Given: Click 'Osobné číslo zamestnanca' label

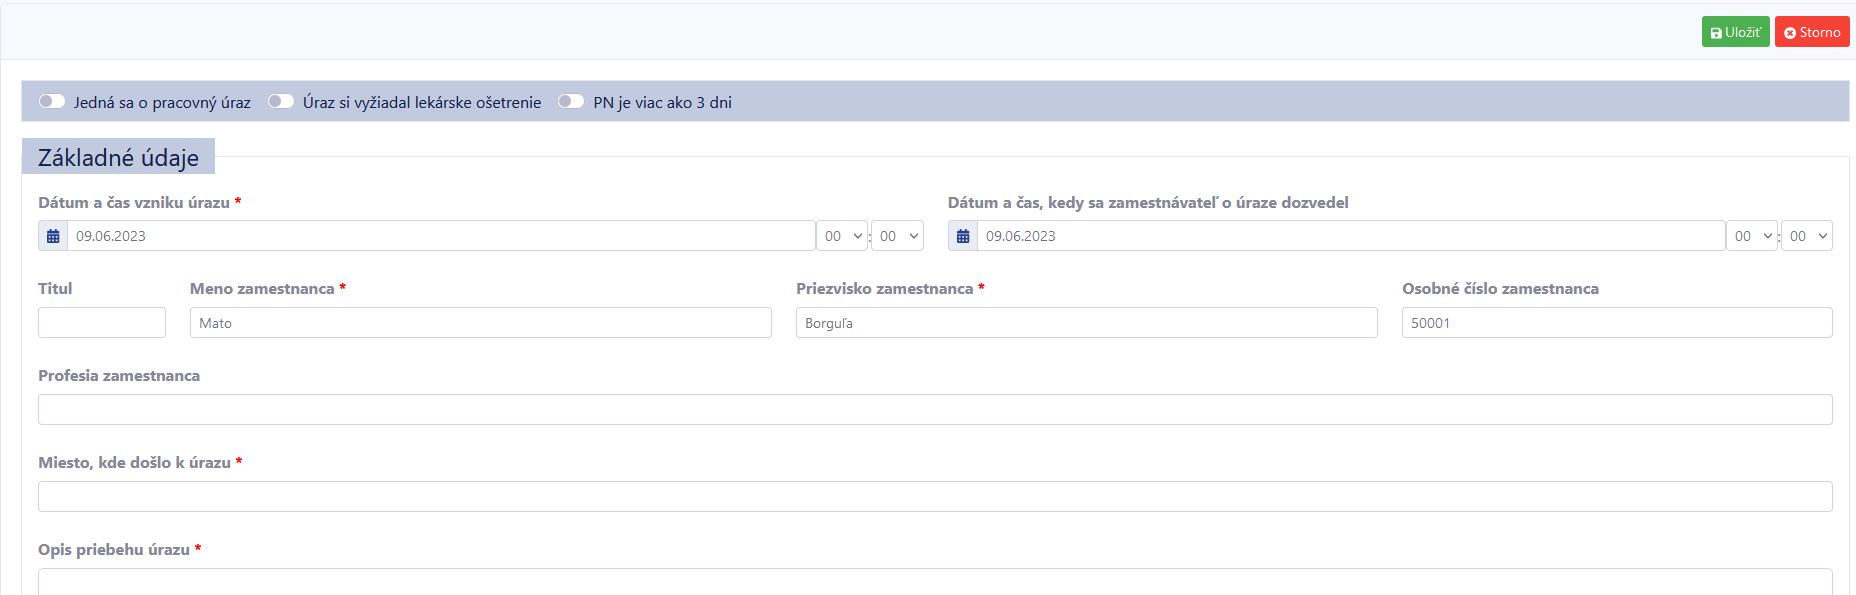Looking at the screenshot, I should click(x=1500, y=289).
